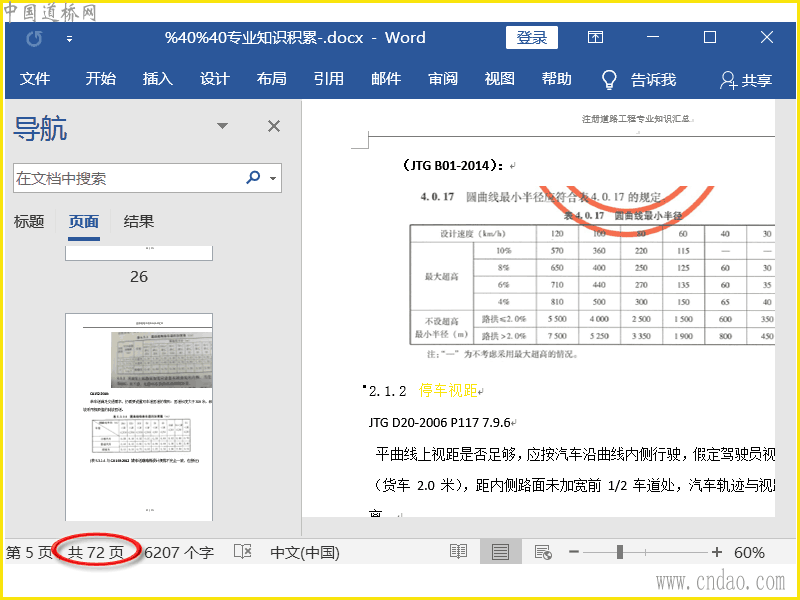Expand search options dropdown arrow

[x=273, y=178]
